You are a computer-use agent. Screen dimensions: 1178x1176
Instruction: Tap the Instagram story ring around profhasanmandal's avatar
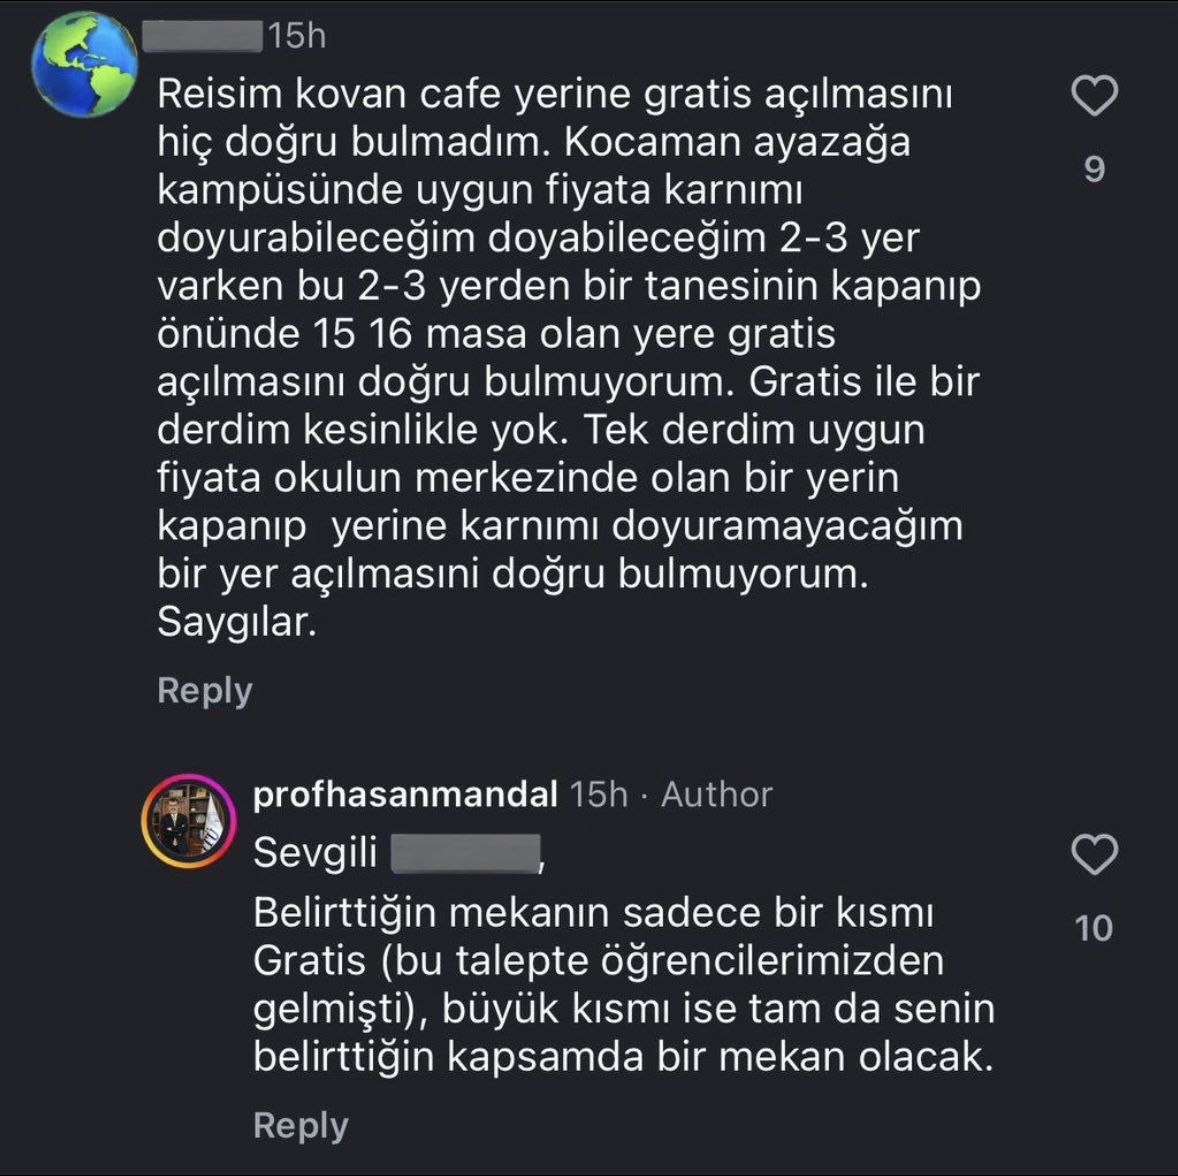pos(186,778)
